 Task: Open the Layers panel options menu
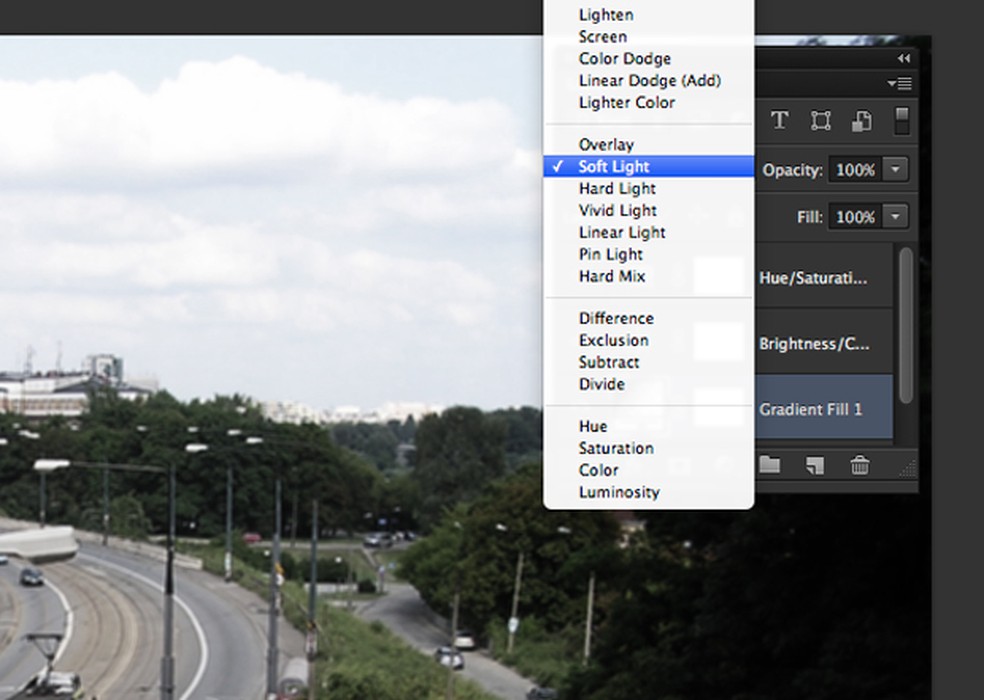[x=900, y=83]
